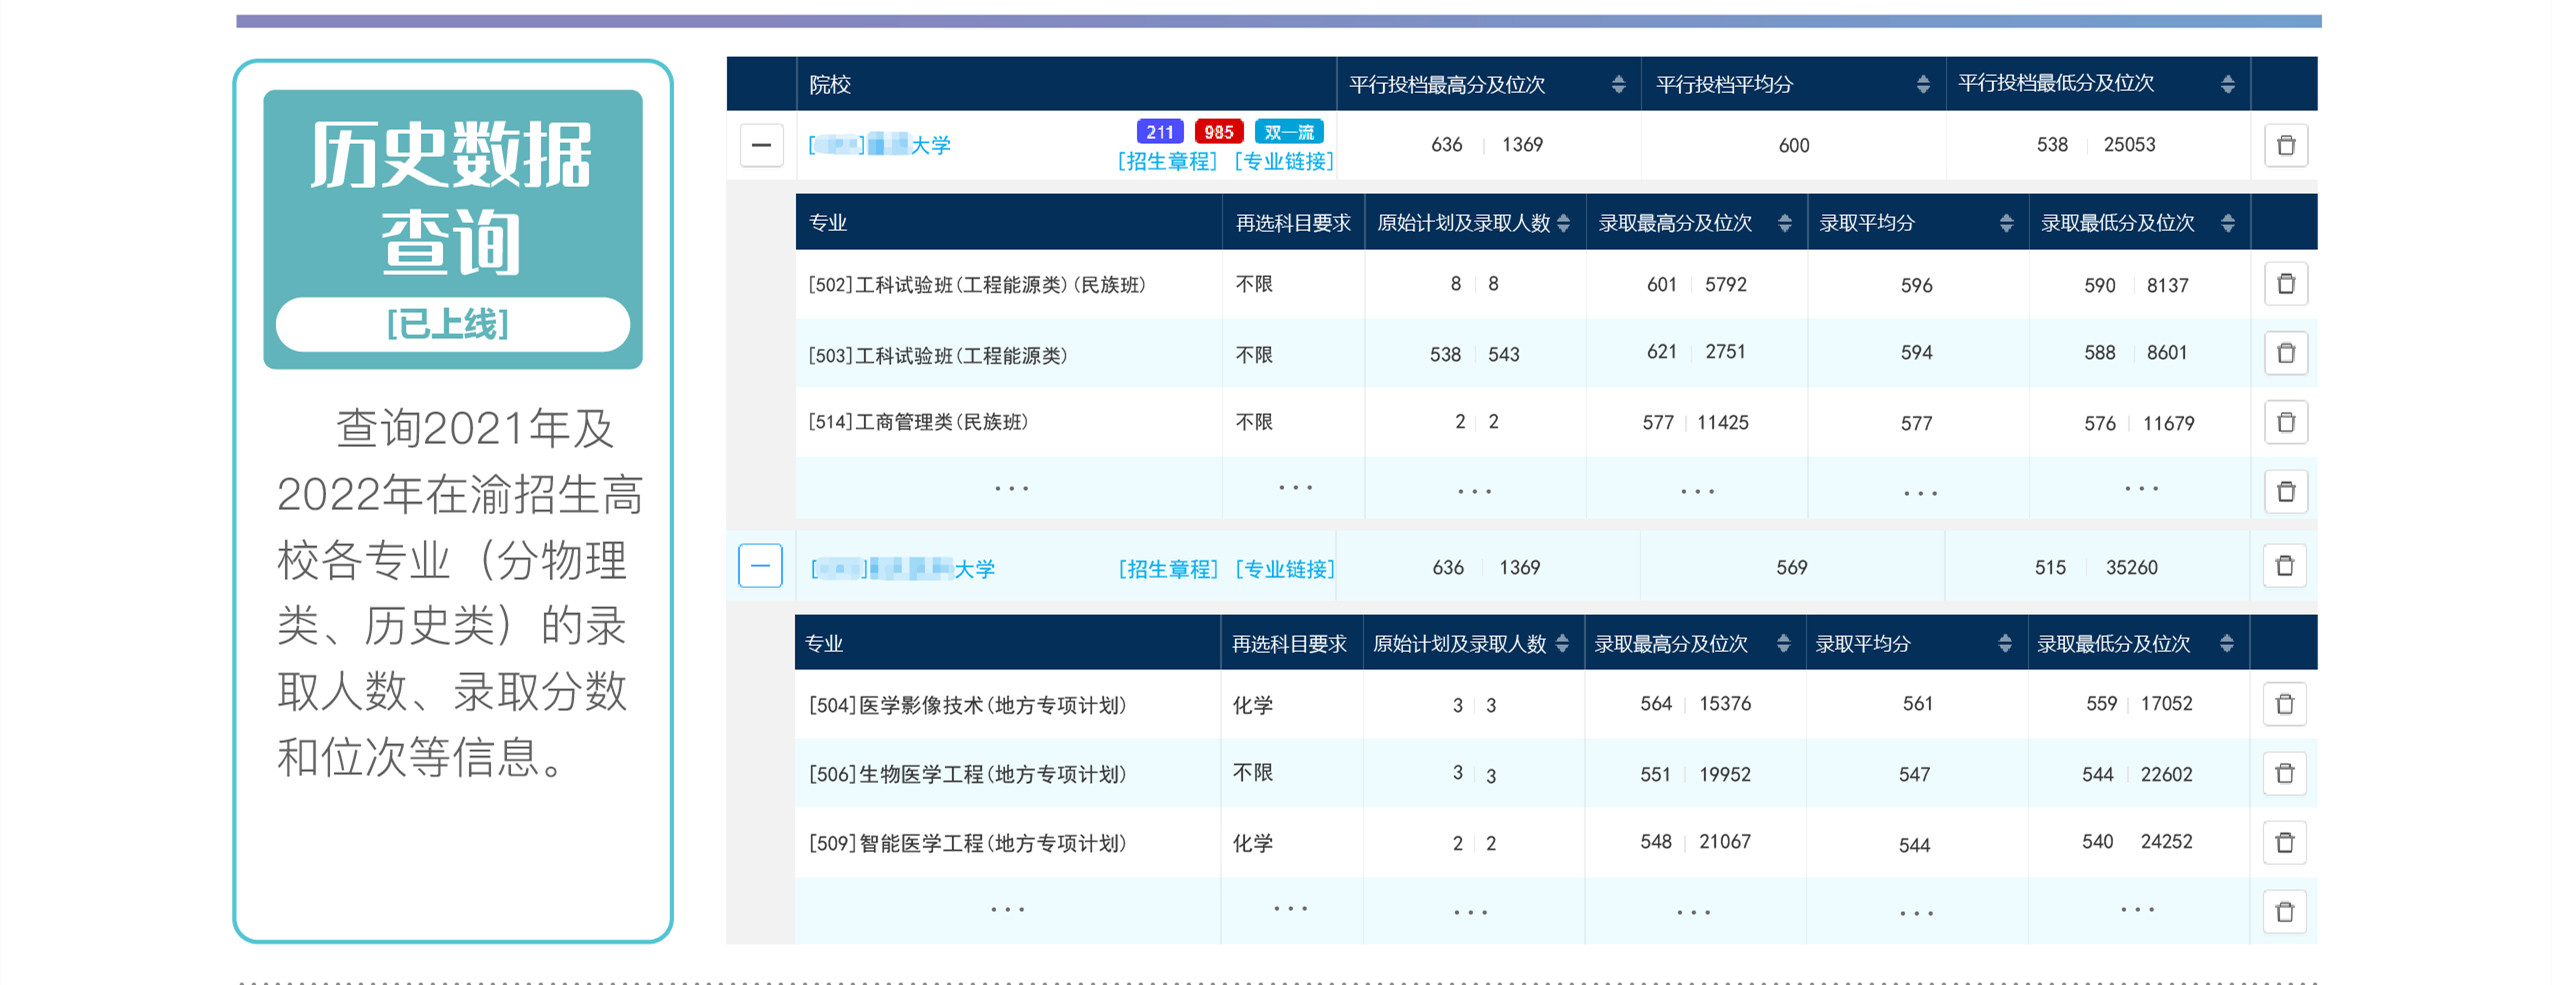The height and width of the screenshot is (985, 2552).
Task: Click trash icon in first ellipsis row
Action: pyautogui.click(x=2285, y=491)
